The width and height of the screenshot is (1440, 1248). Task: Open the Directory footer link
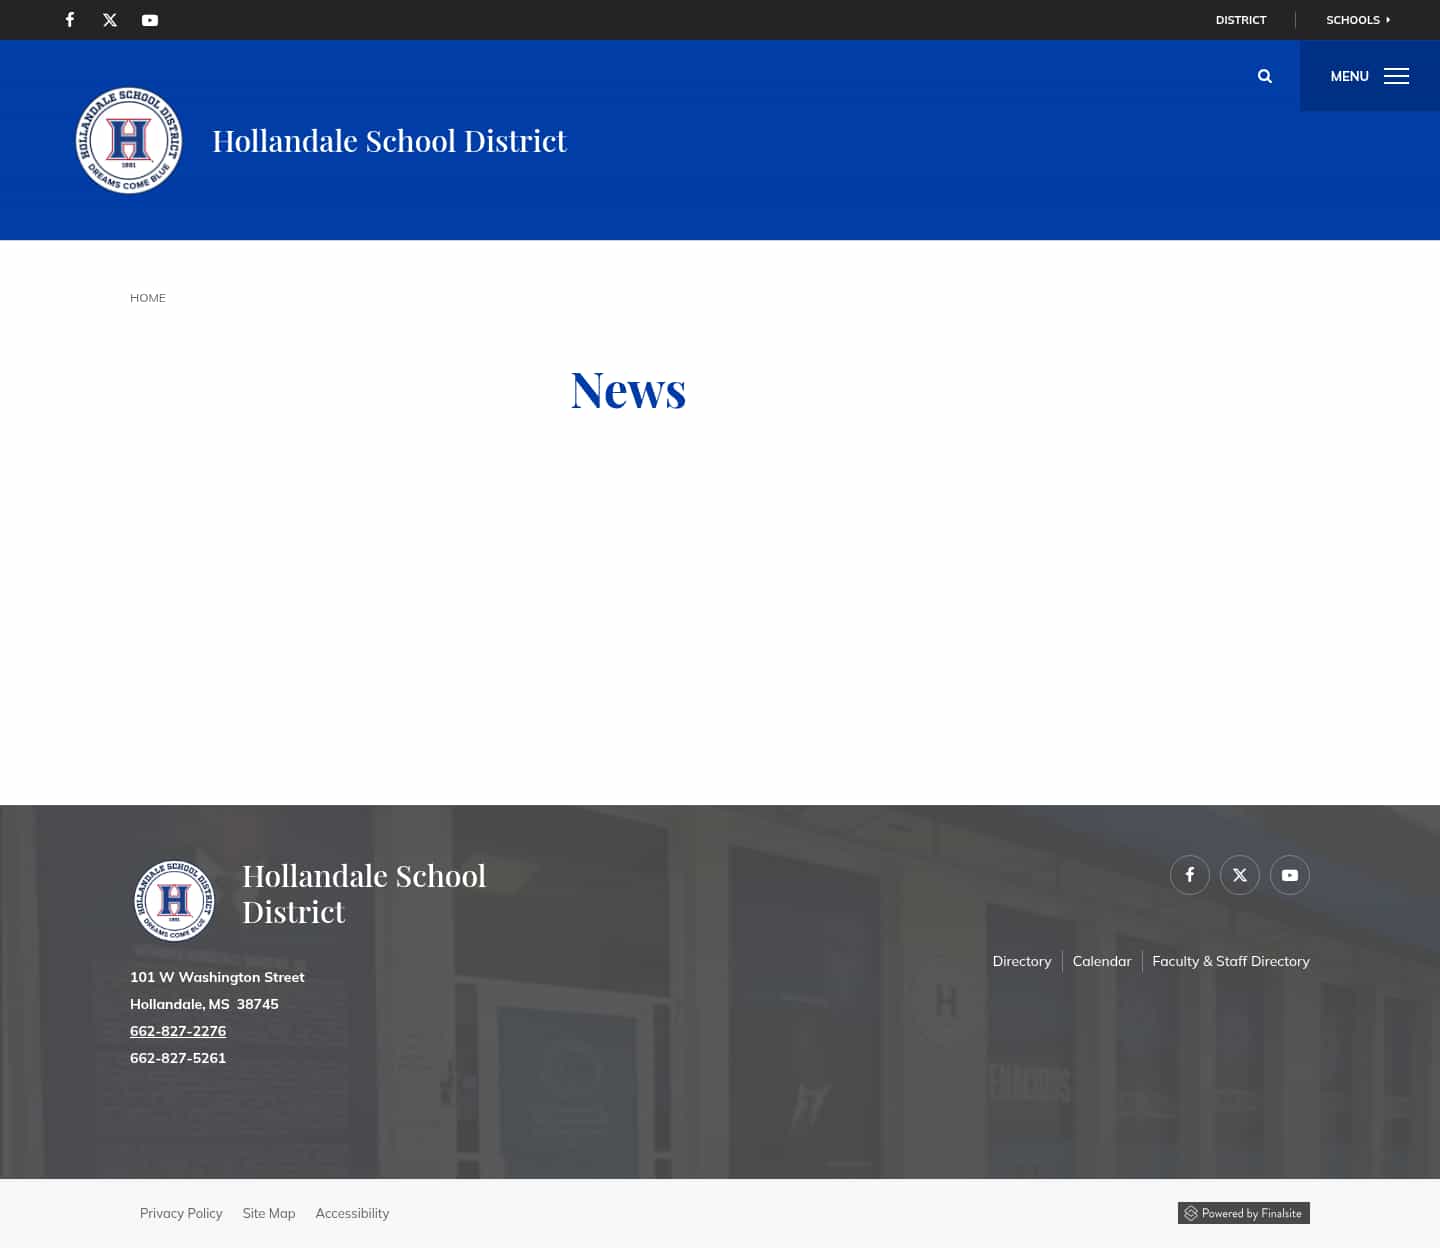[x=1022, y=961]
